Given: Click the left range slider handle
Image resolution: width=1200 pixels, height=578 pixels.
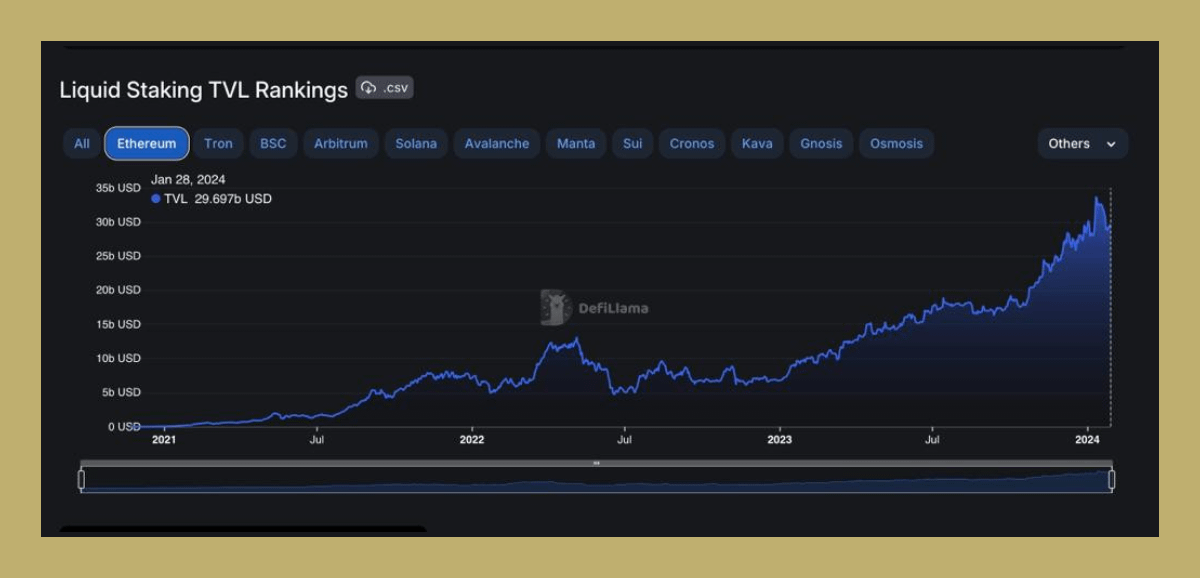Looking at the screenshot, I should [x=81, y=480].
